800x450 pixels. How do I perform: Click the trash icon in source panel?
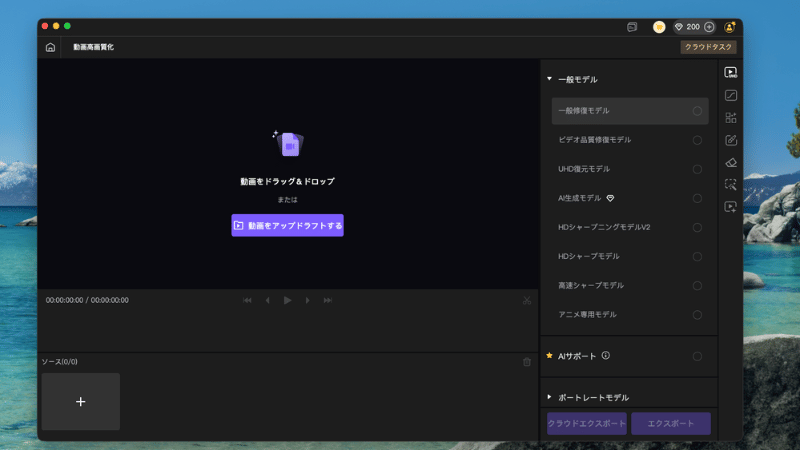tap(527, 362)
